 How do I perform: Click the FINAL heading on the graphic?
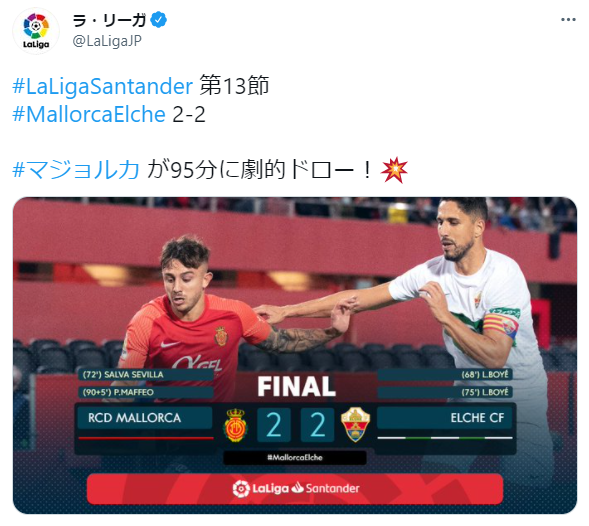296,387
